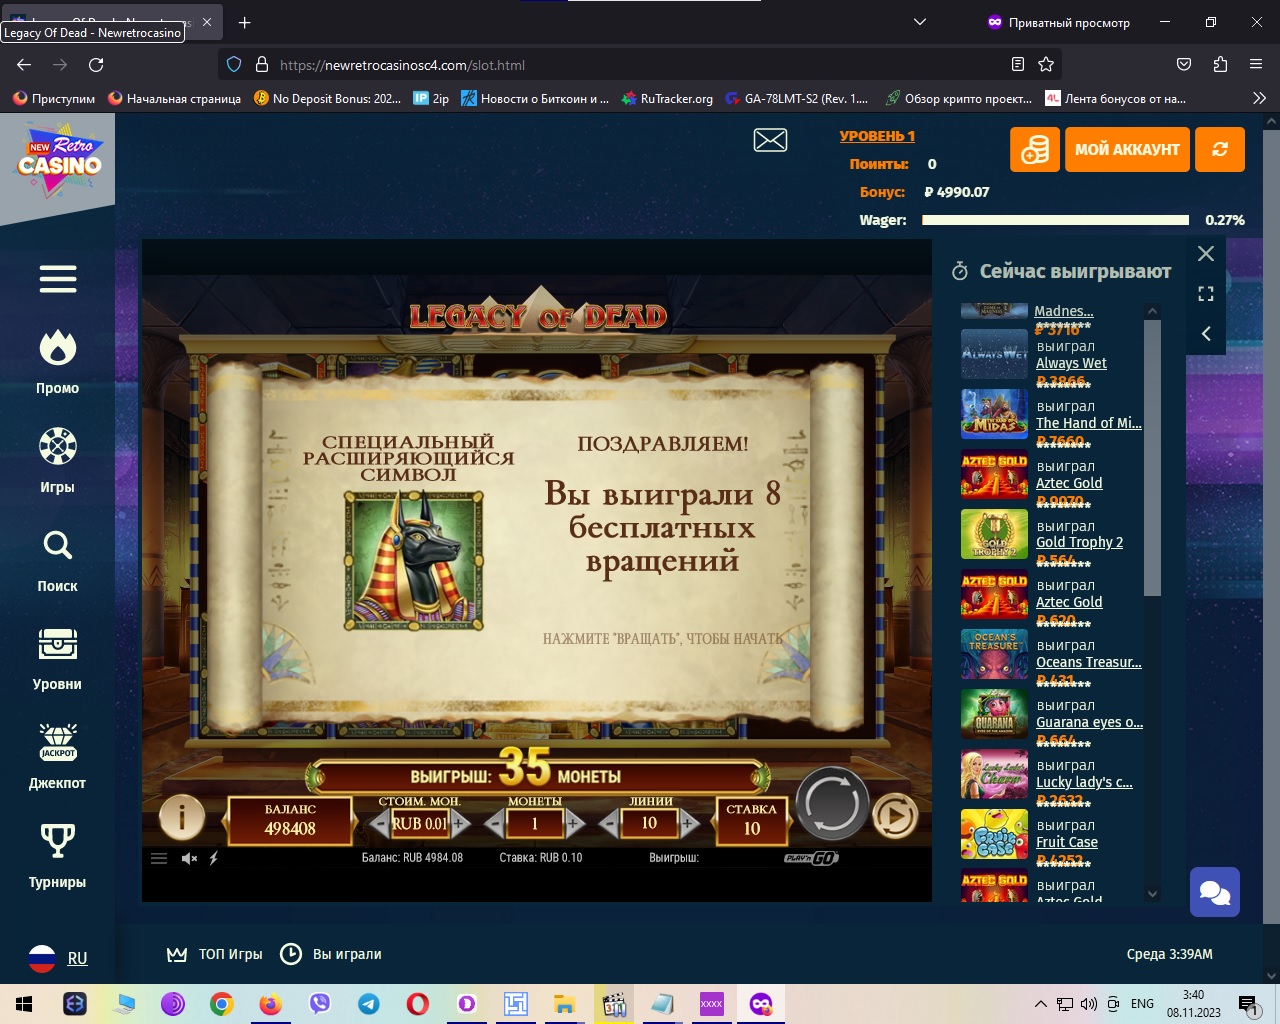
Task: Open the Турниры trophy icon
Action: pos(58,842)
